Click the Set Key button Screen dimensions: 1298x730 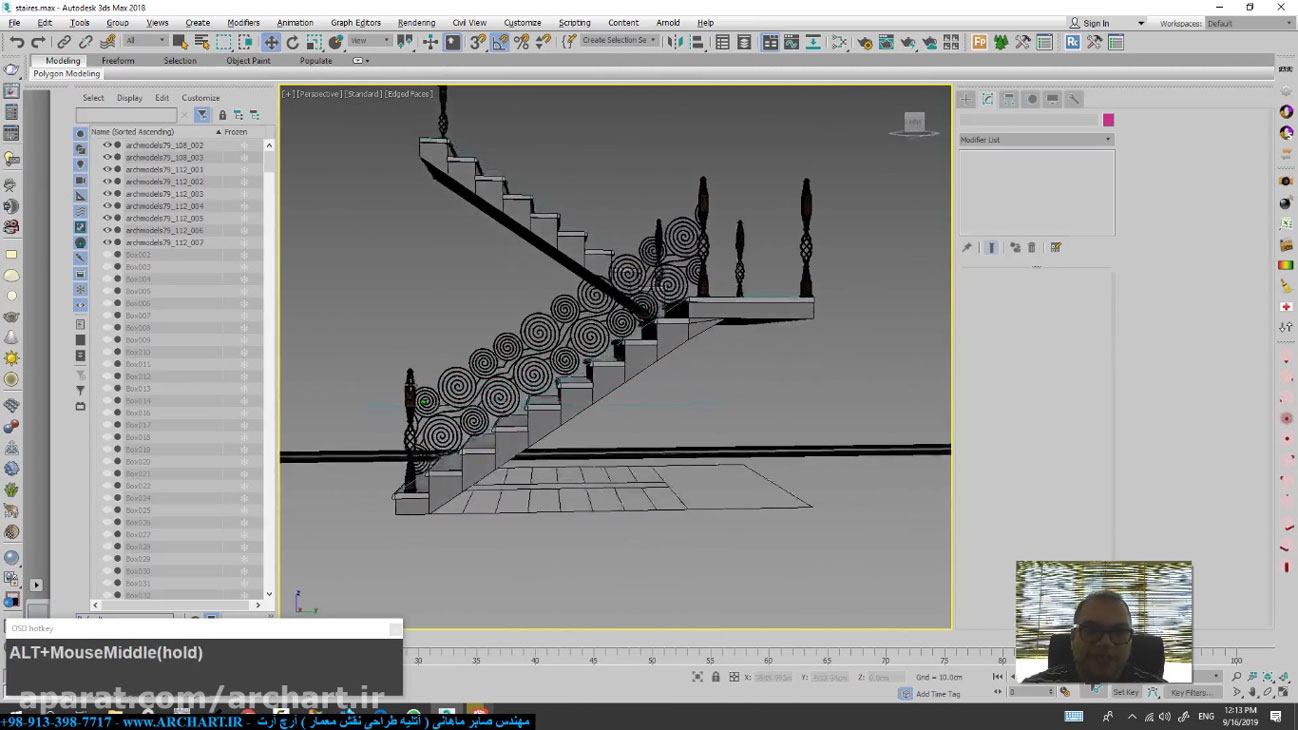click(x=1125, y=692)
